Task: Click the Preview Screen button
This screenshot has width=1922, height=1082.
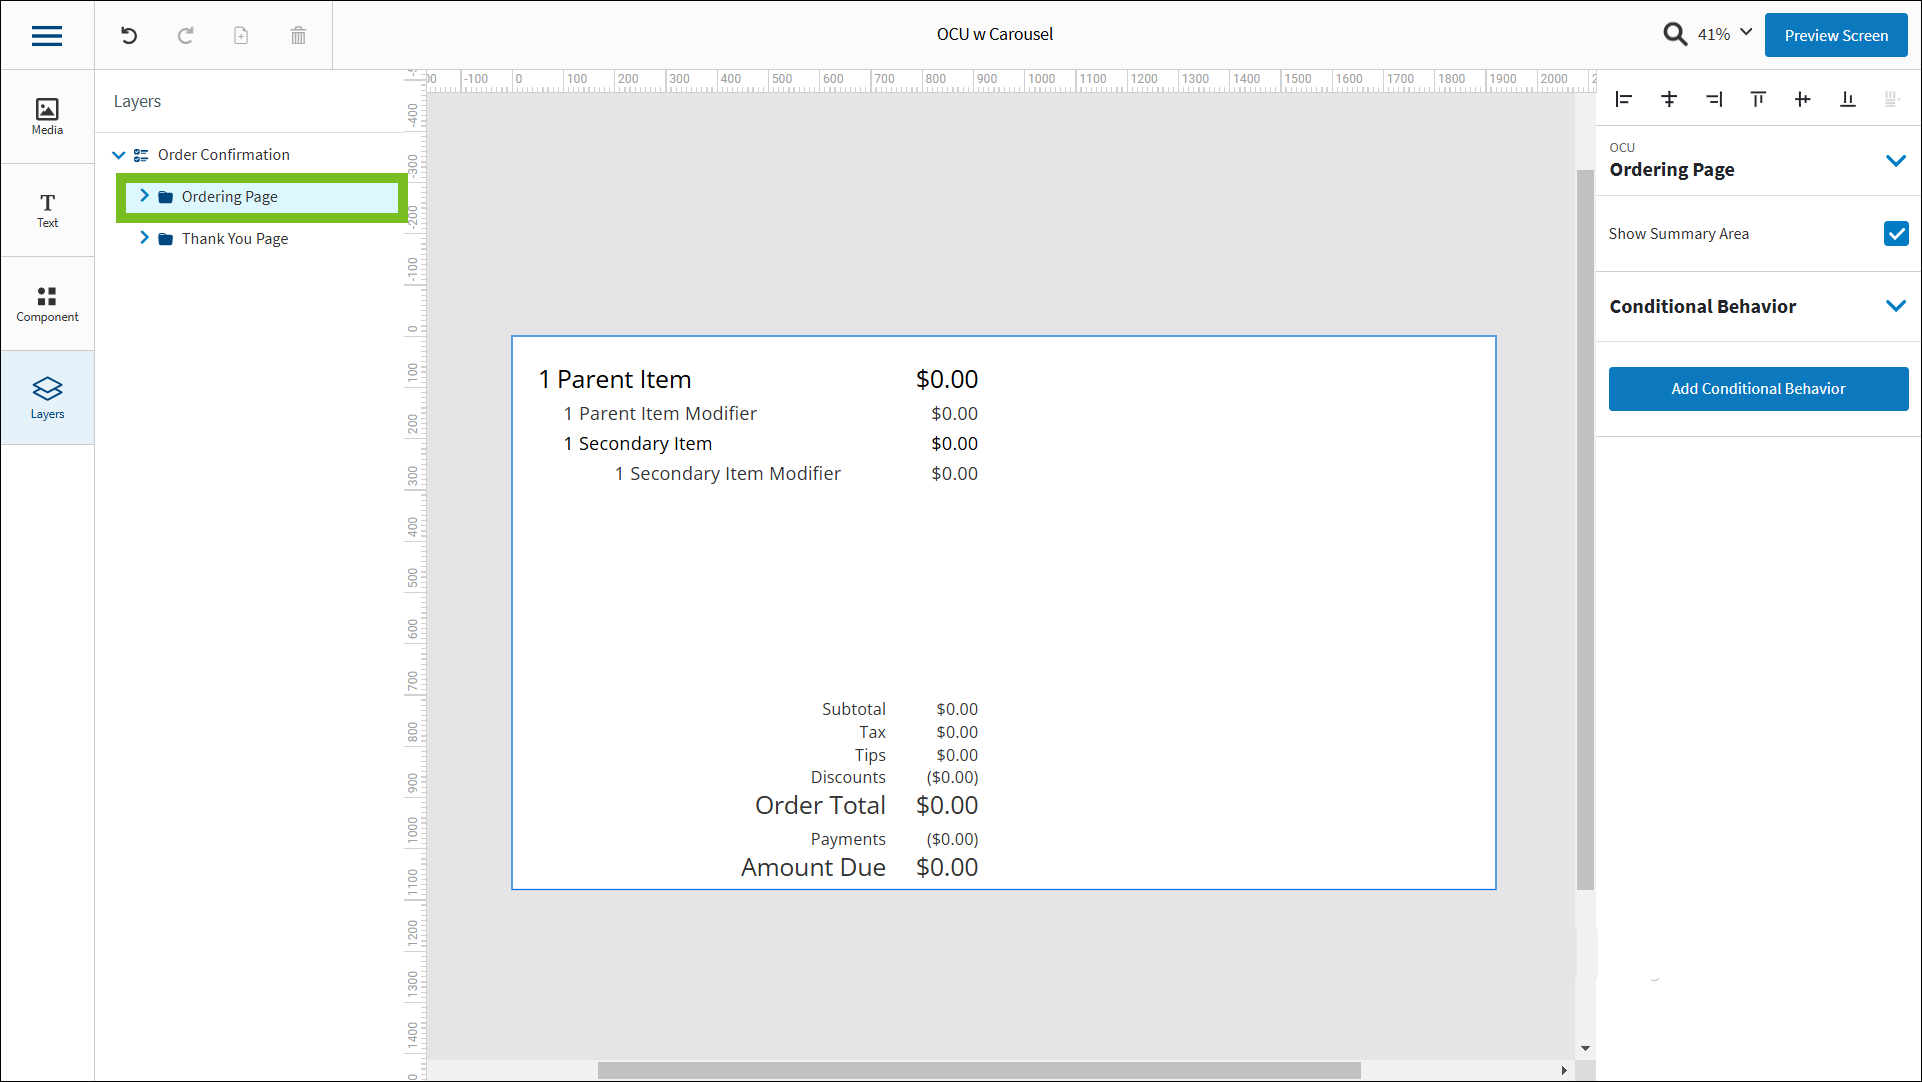Action: 1835,35
